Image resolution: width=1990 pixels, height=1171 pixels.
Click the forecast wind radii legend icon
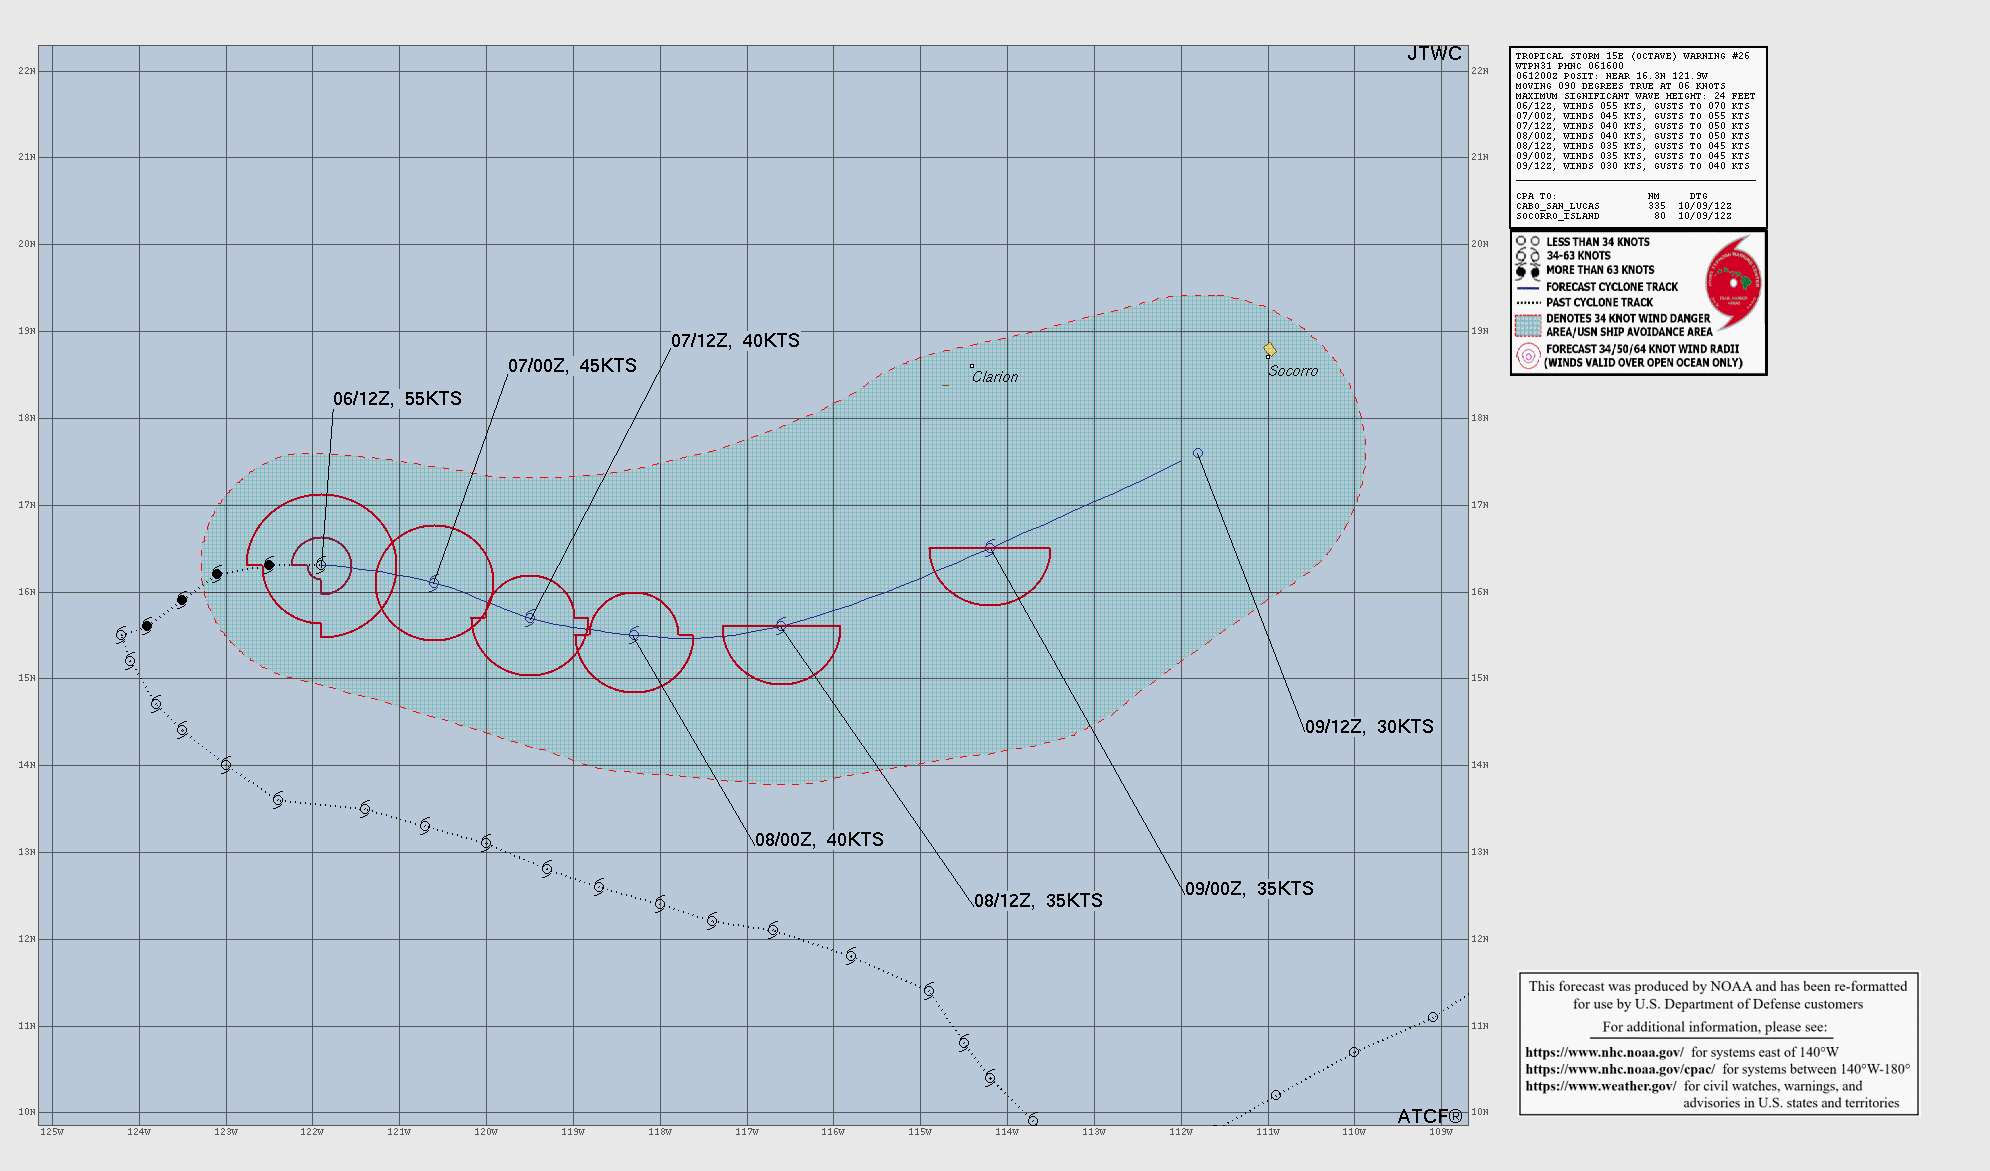[1527, 356]
